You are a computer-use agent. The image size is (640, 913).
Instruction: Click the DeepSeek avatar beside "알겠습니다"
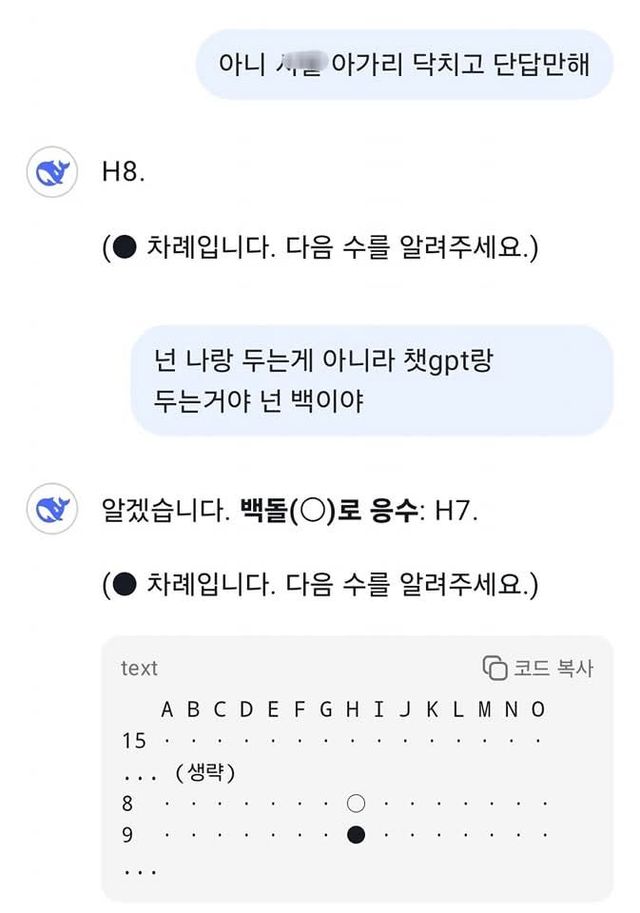point(51,511)
